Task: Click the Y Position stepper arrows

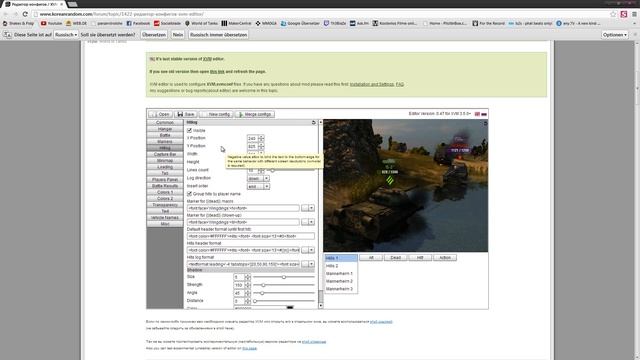Action: pos(261,146)
